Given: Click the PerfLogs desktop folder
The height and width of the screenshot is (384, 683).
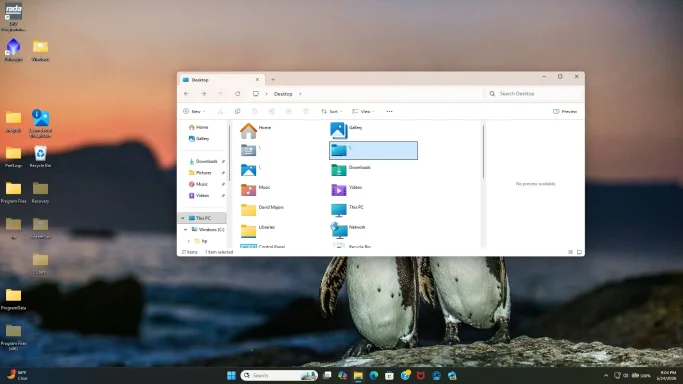Looking at the screenshot, I should pos(14,157).
